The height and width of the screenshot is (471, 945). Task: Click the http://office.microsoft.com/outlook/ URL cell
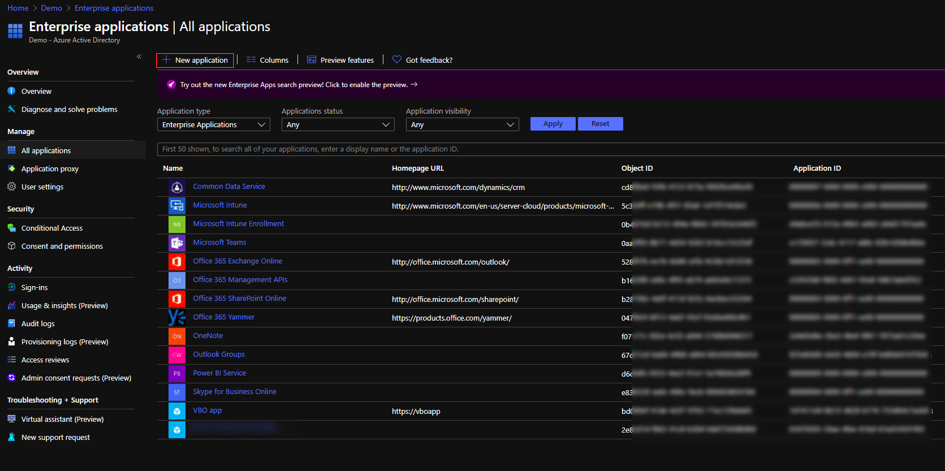click(451, 262)
